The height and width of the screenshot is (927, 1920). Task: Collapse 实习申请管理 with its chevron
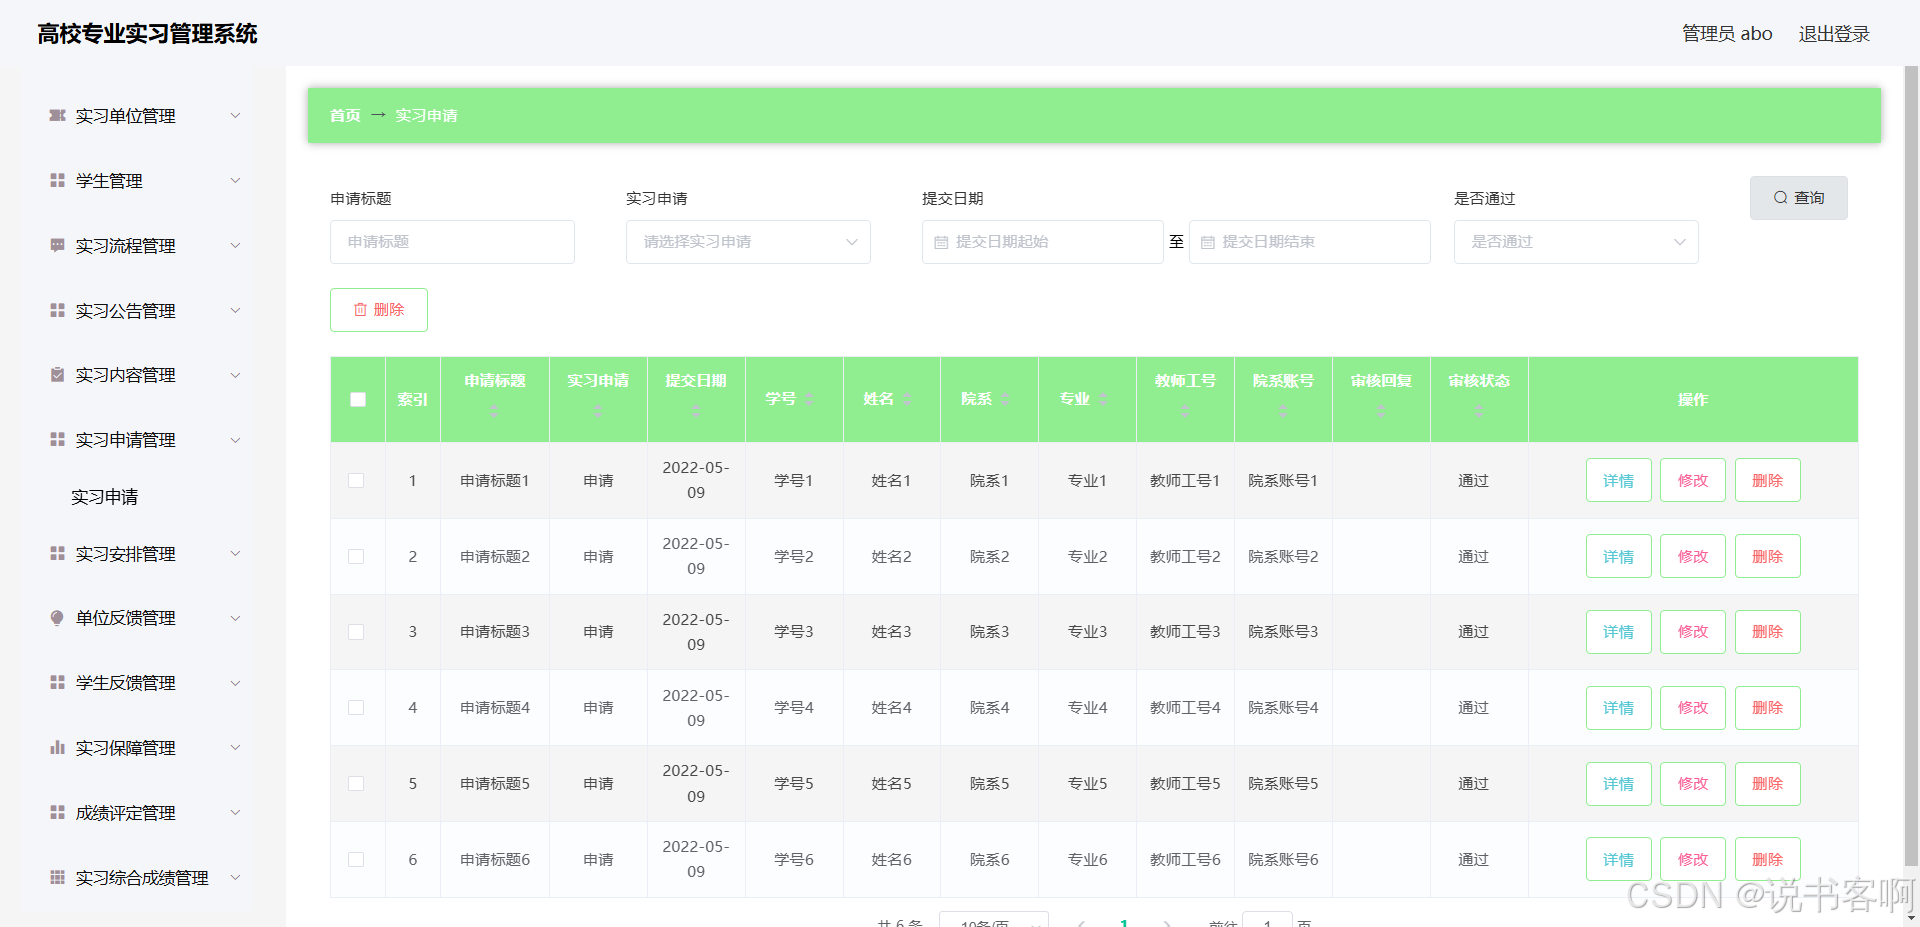tap(236, 440)
